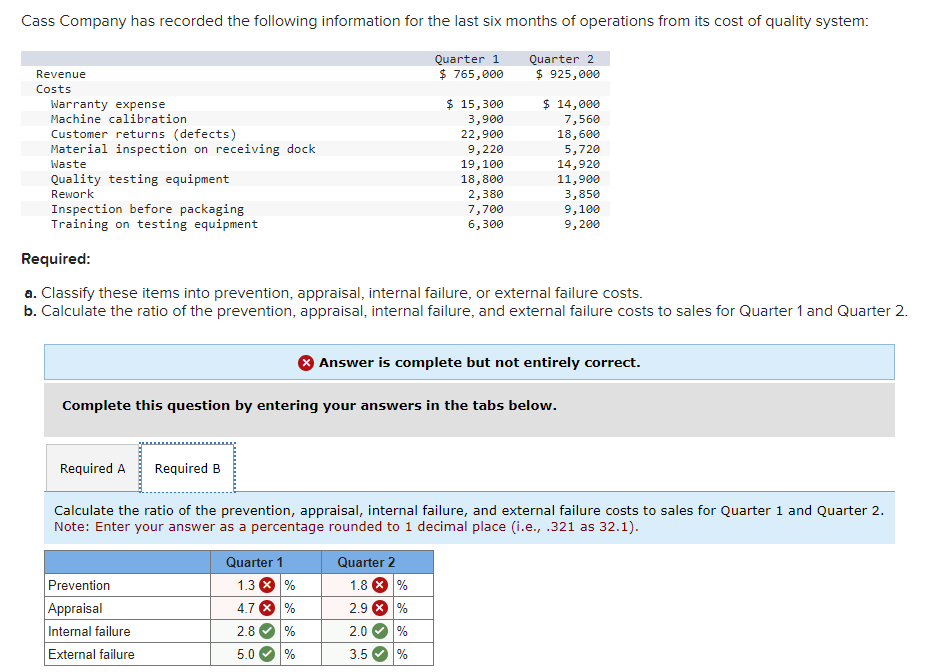
Task: Click the Appraisal row label
Action: click(75, 608)
